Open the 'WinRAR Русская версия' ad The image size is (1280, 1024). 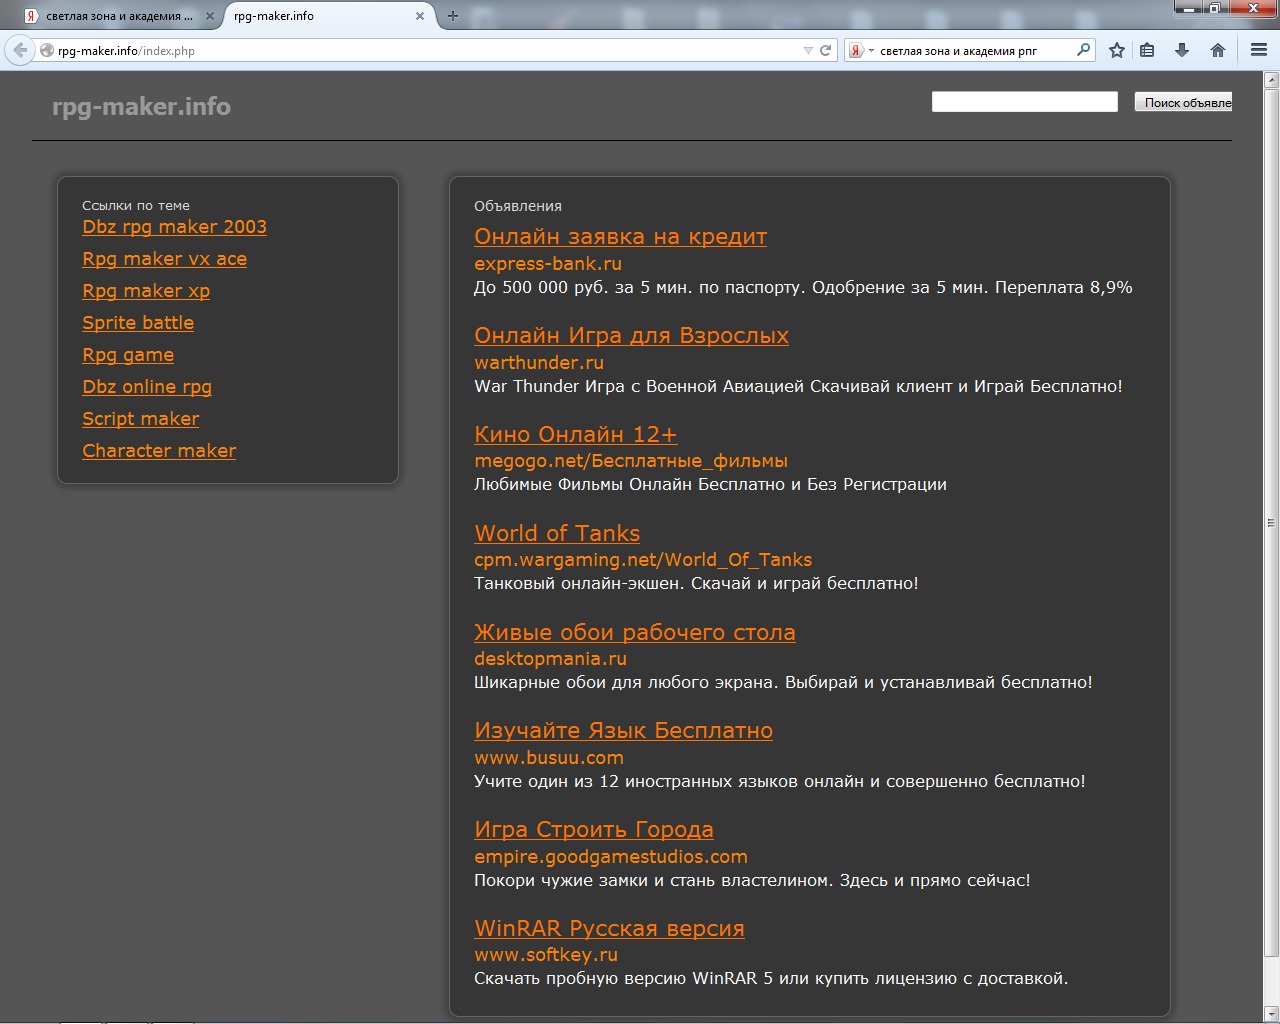point(609,928)
